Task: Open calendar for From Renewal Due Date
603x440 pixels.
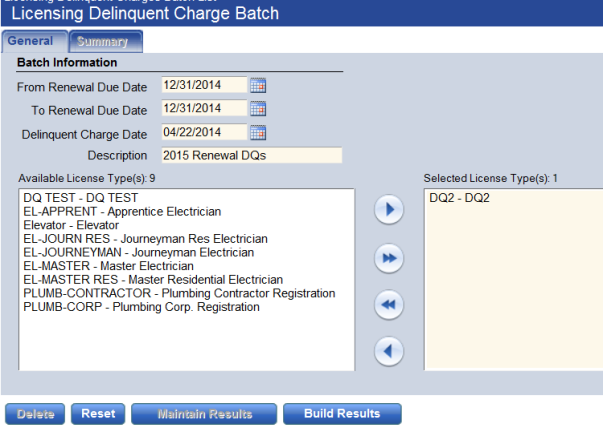Action: tap(257, 86)
